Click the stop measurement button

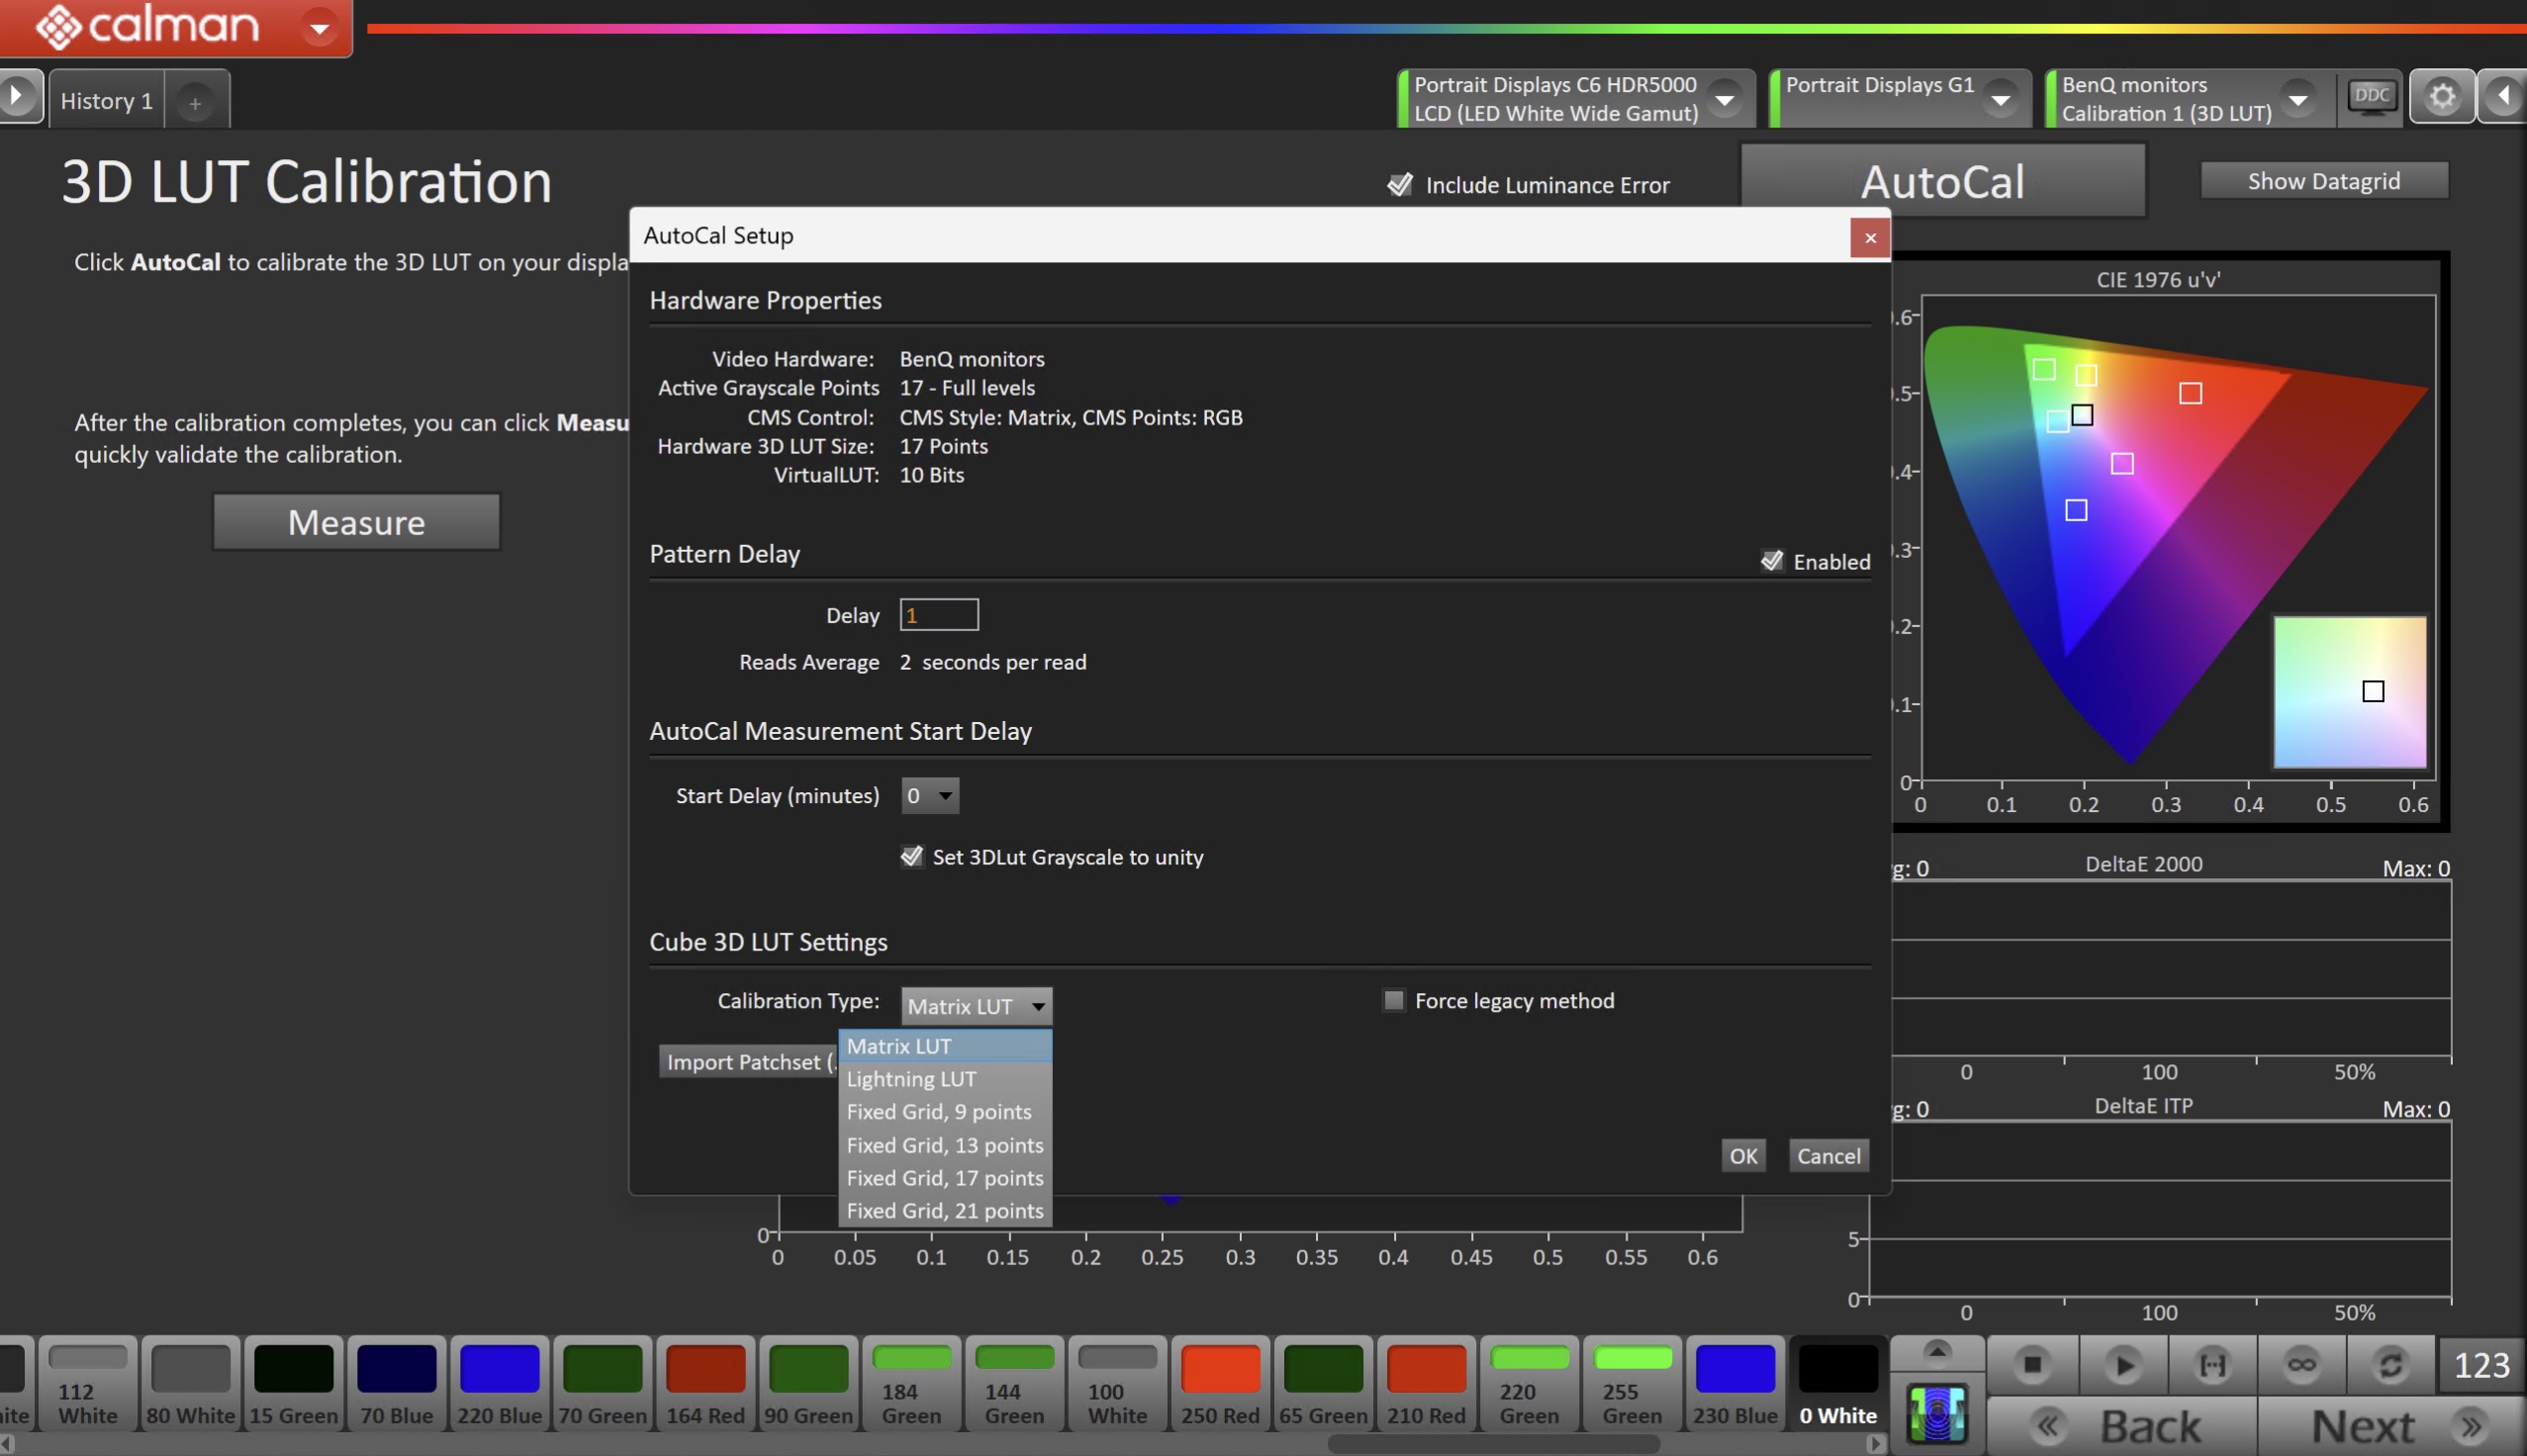2031,1365
